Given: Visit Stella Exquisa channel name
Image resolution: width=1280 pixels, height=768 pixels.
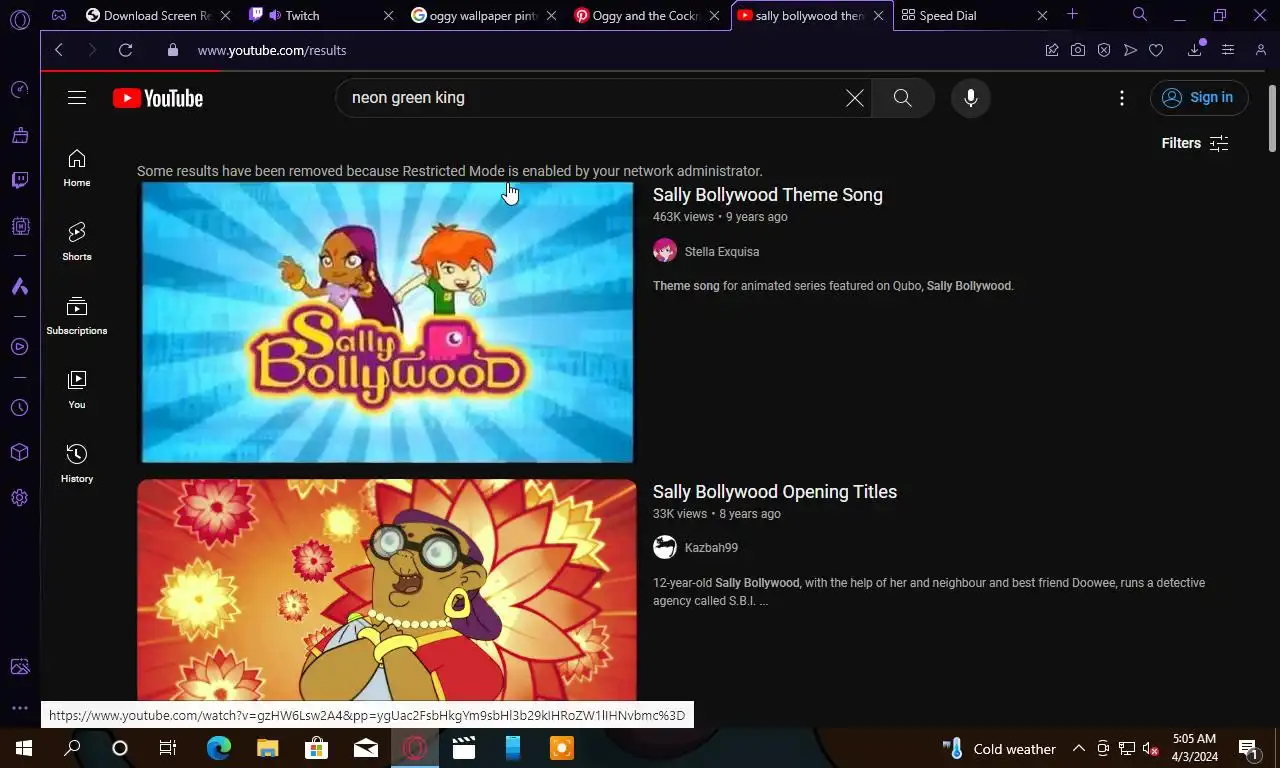Looking at the screenshot, I should point(722,252).
